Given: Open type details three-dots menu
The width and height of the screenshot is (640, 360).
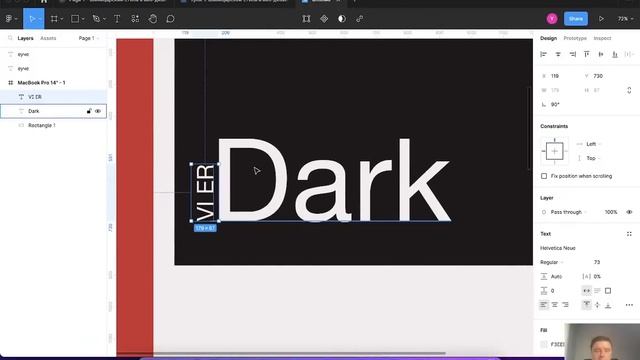Looking at the screenshot, I should [x=629, y=305].
